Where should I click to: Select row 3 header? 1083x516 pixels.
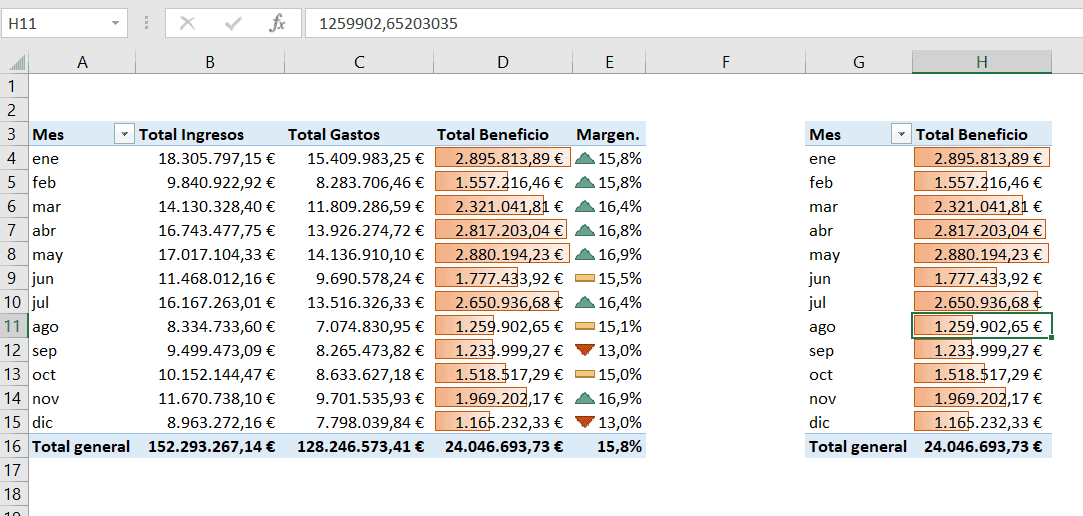15,134
